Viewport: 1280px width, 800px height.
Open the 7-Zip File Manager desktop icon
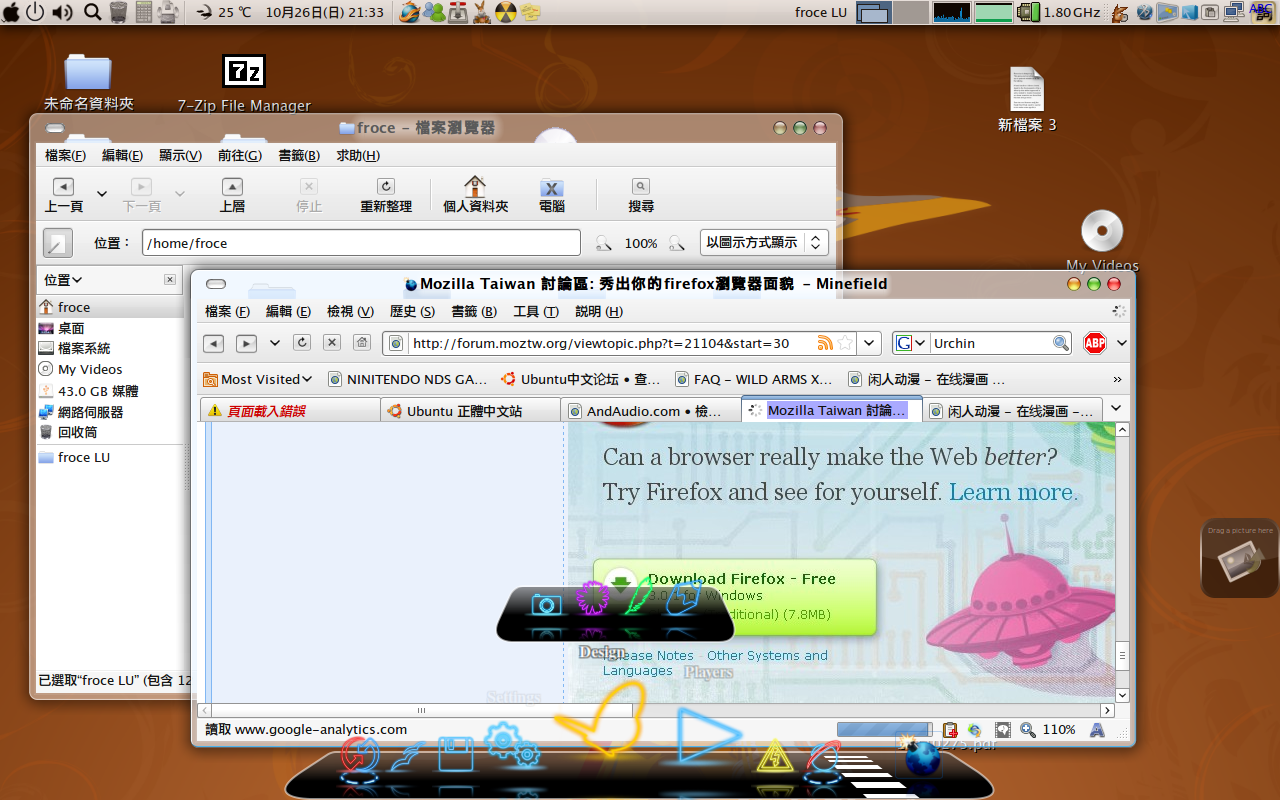click(244, 83)
